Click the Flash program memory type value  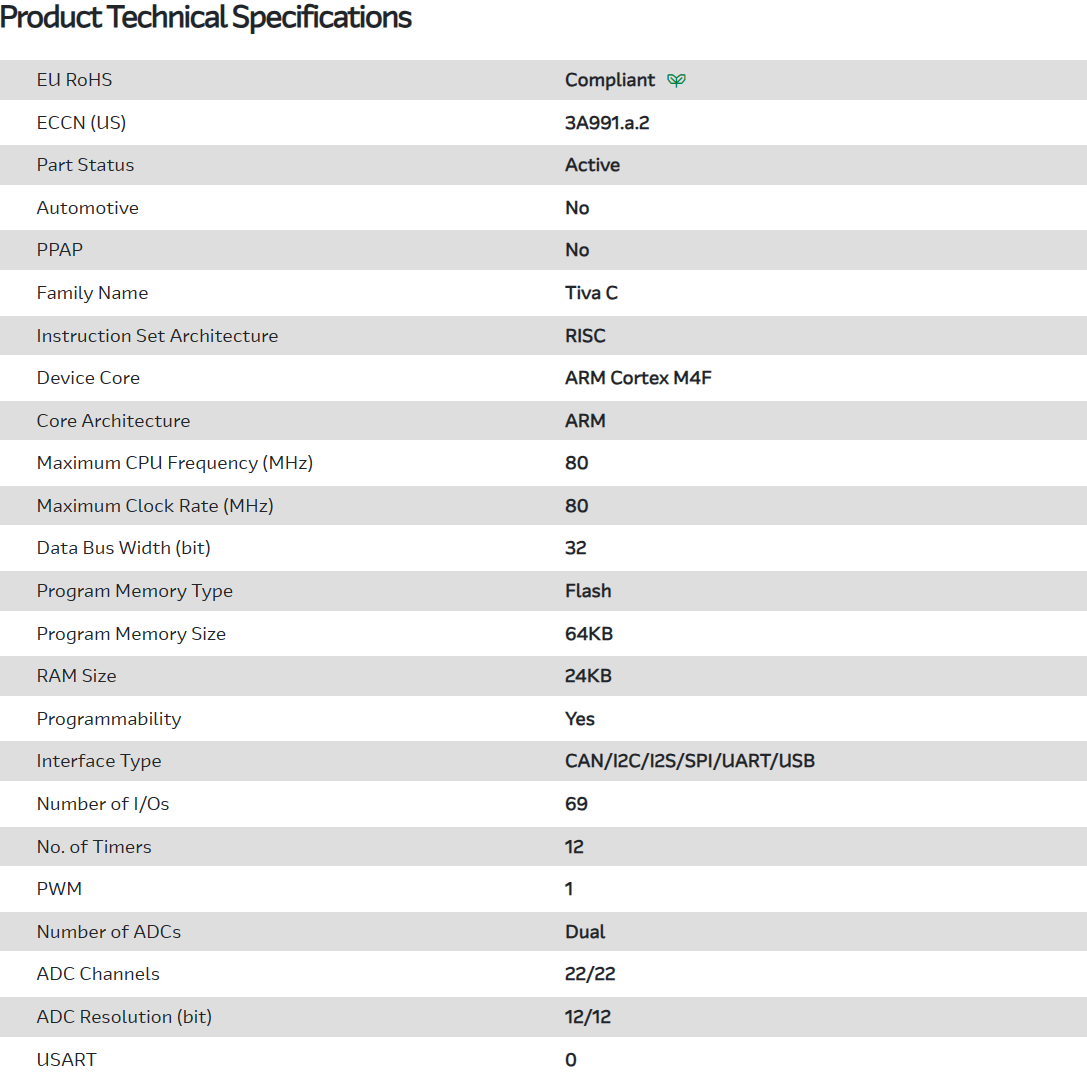[x=588, y=591]
